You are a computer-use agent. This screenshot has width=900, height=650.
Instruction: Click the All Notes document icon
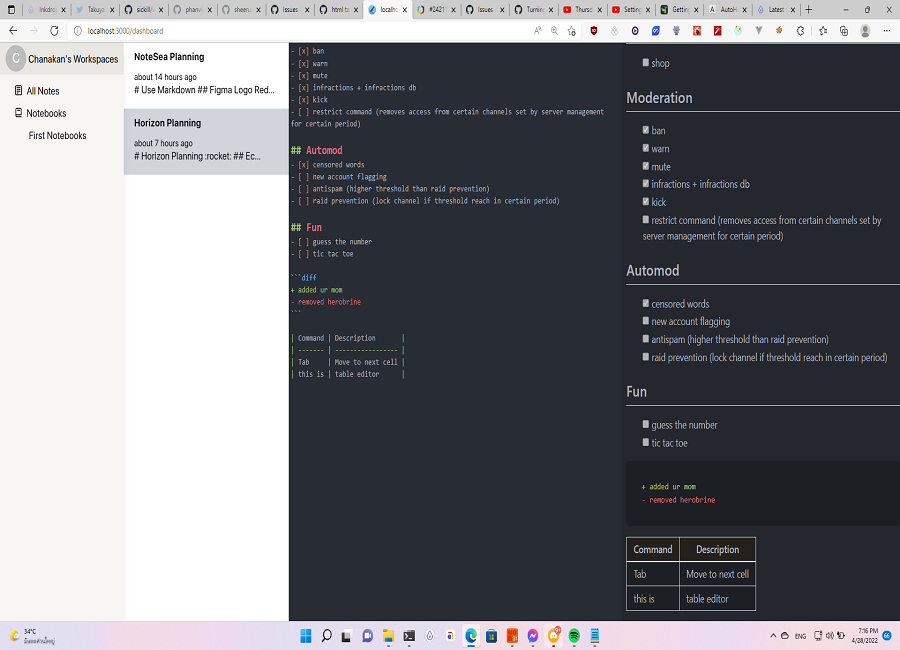[18, 91]
